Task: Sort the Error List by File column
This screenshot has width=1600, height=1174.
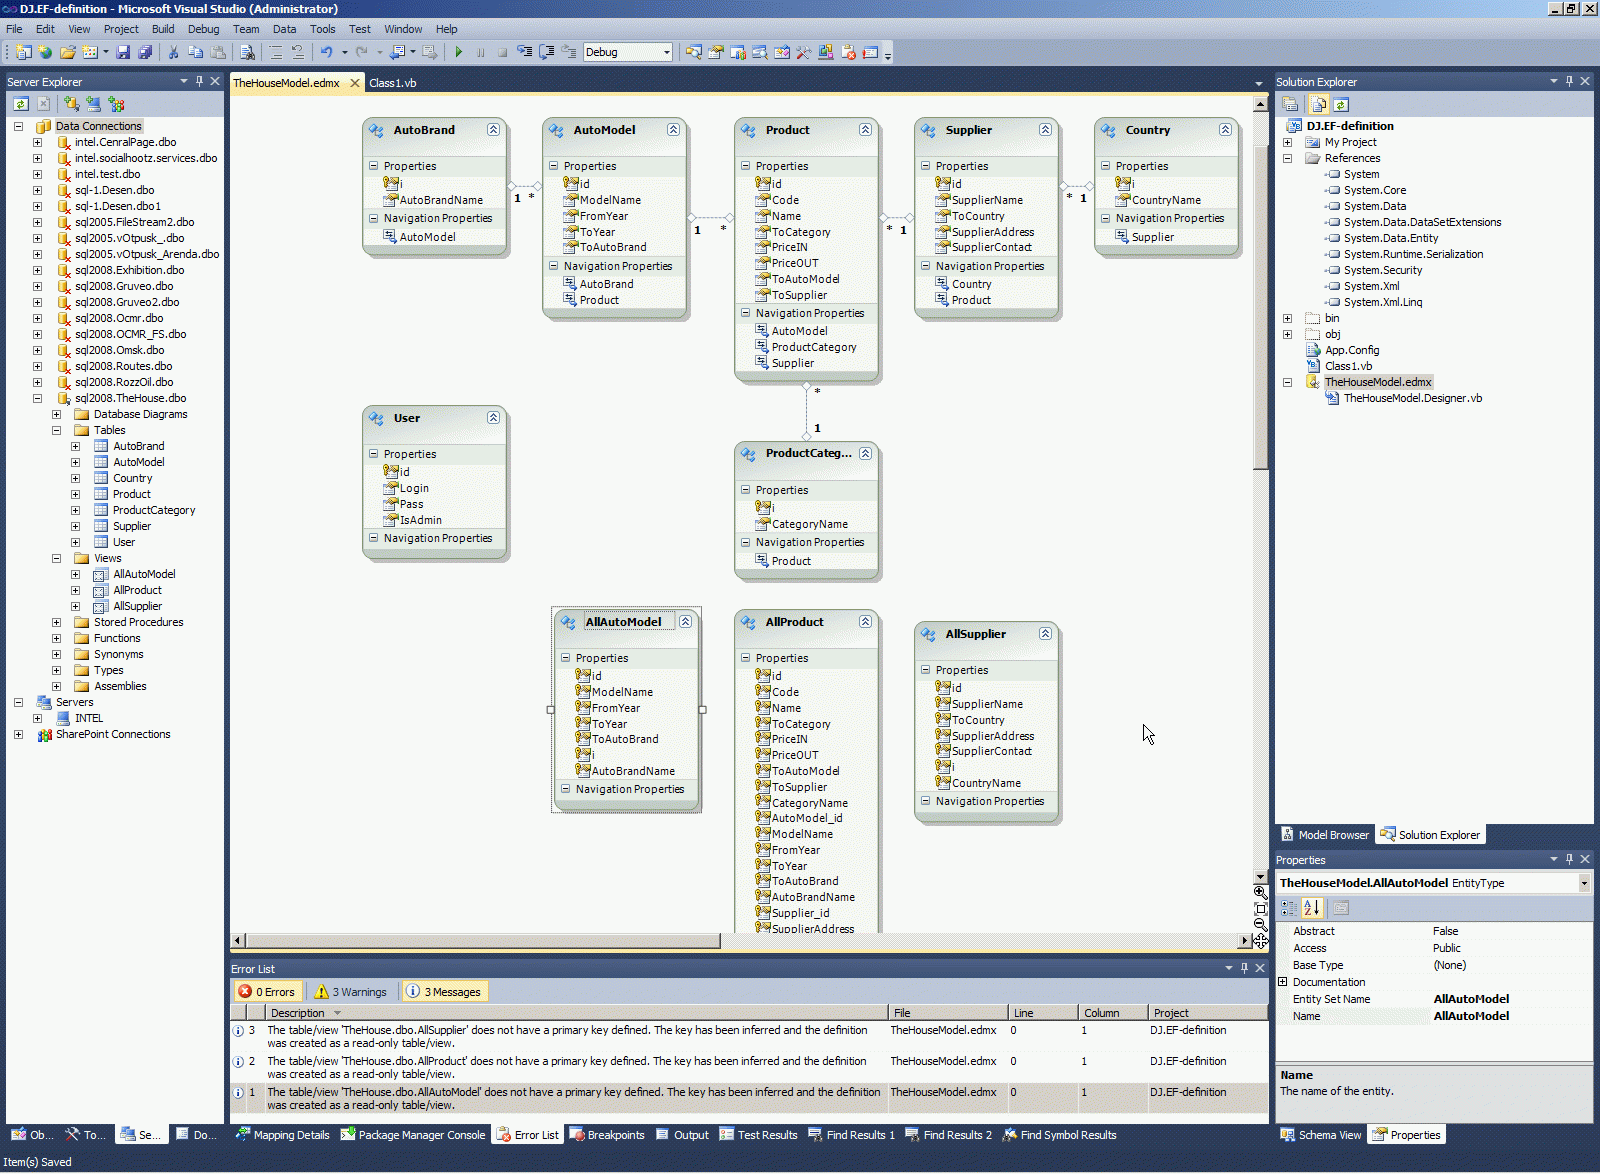Action: (x=948, y=1013)
